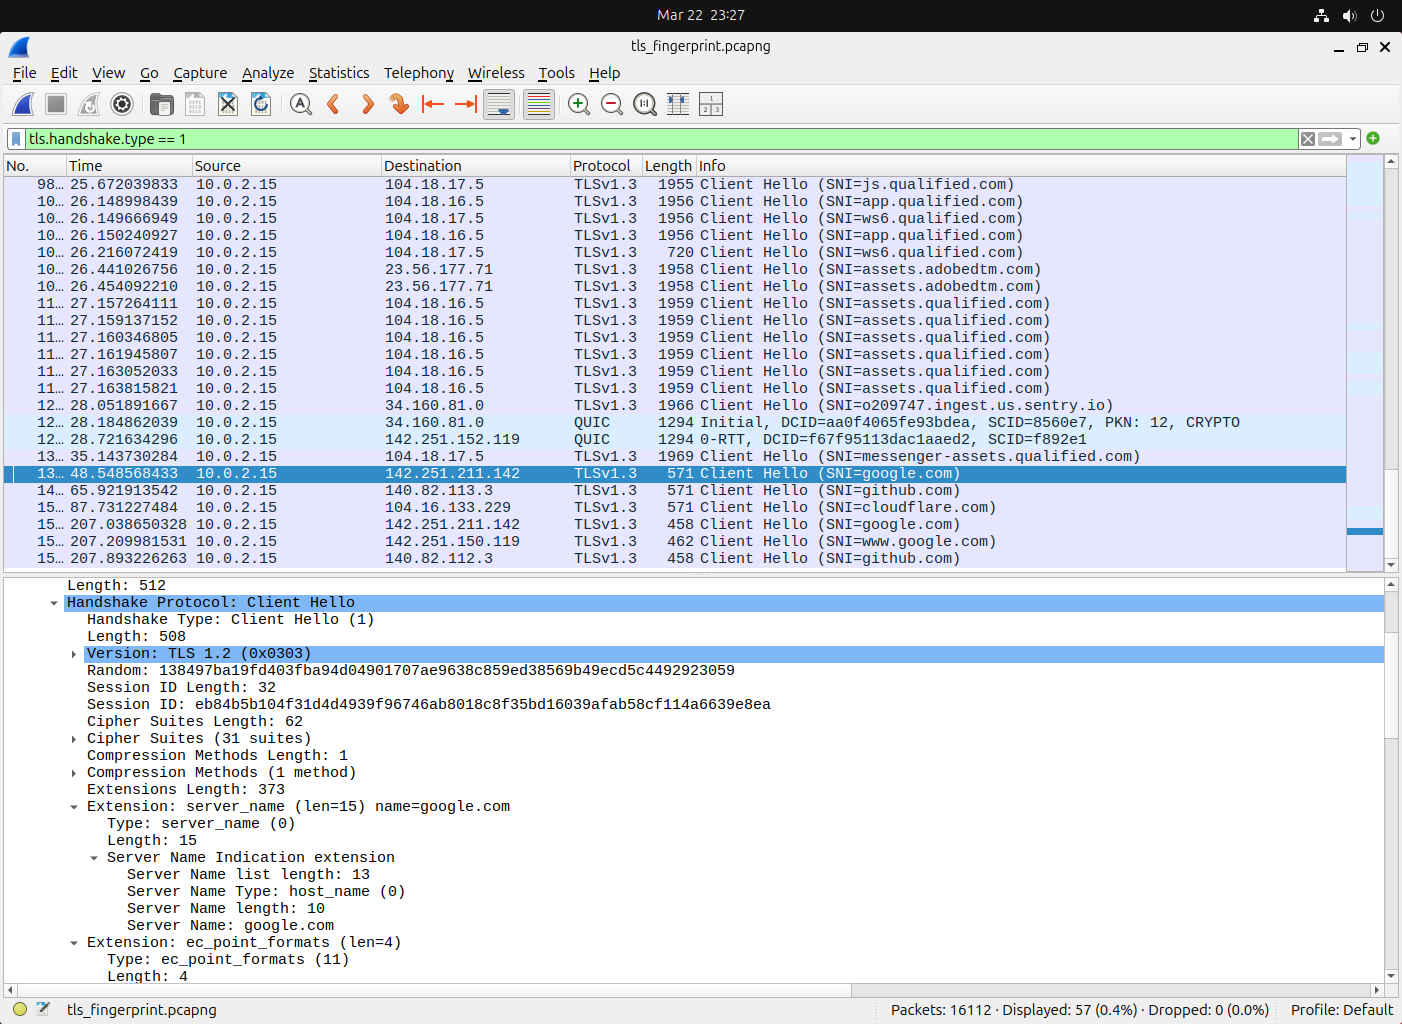
Task: Click the Profile: Default status bar entry
Action: click(x=1341, y=1010)
